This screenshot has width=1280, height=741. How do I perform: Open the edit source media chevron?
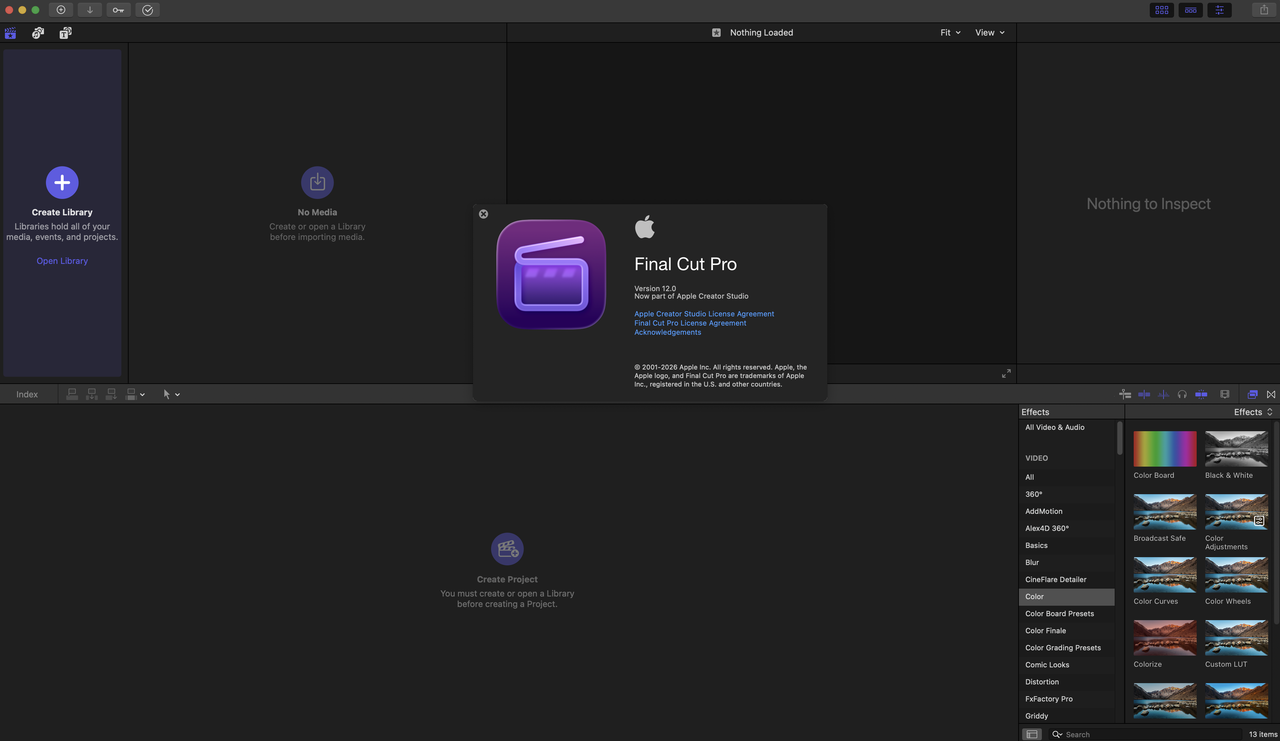point(143,395)
